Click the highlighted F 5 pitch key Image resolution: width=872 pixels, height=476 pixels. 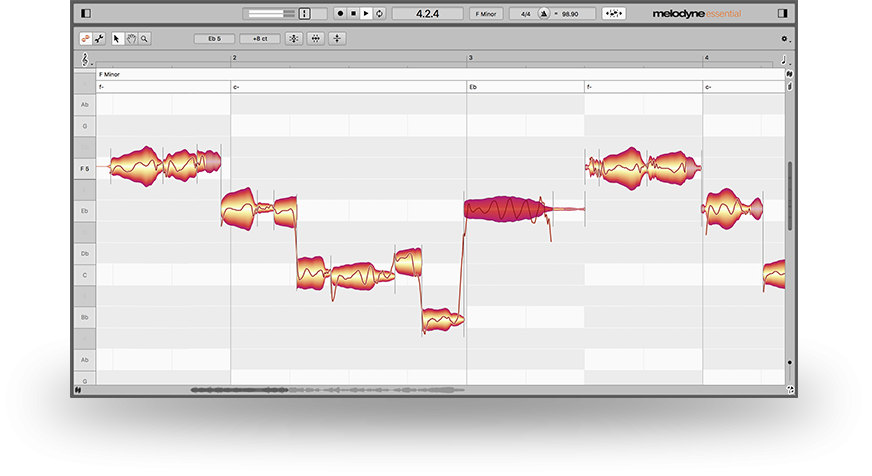85,168
